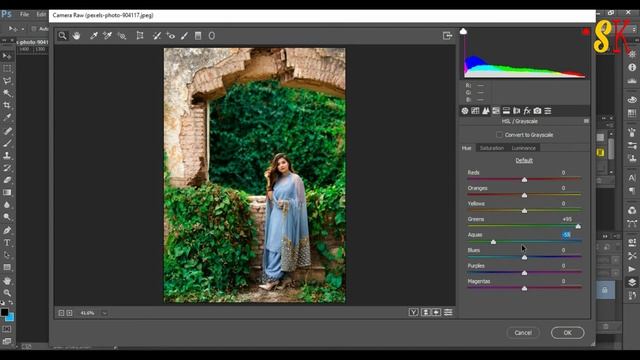Viewport: 640px width, 360px height.
Task: Click the zoom percentage field 41.6%
Action: pos(87,313)
